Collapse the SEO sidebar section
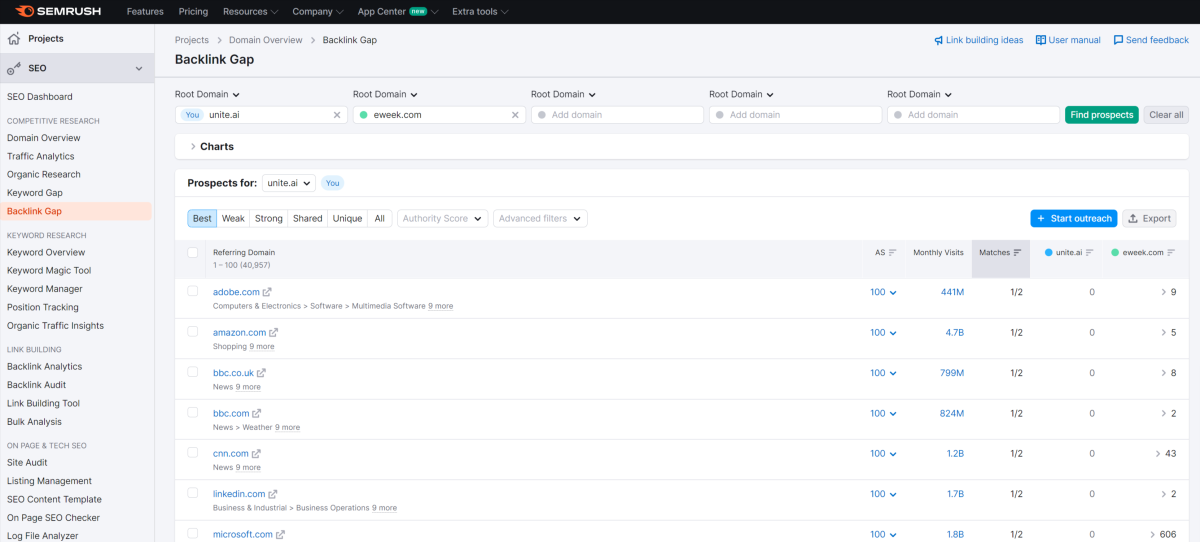 (x=139, y=68)
